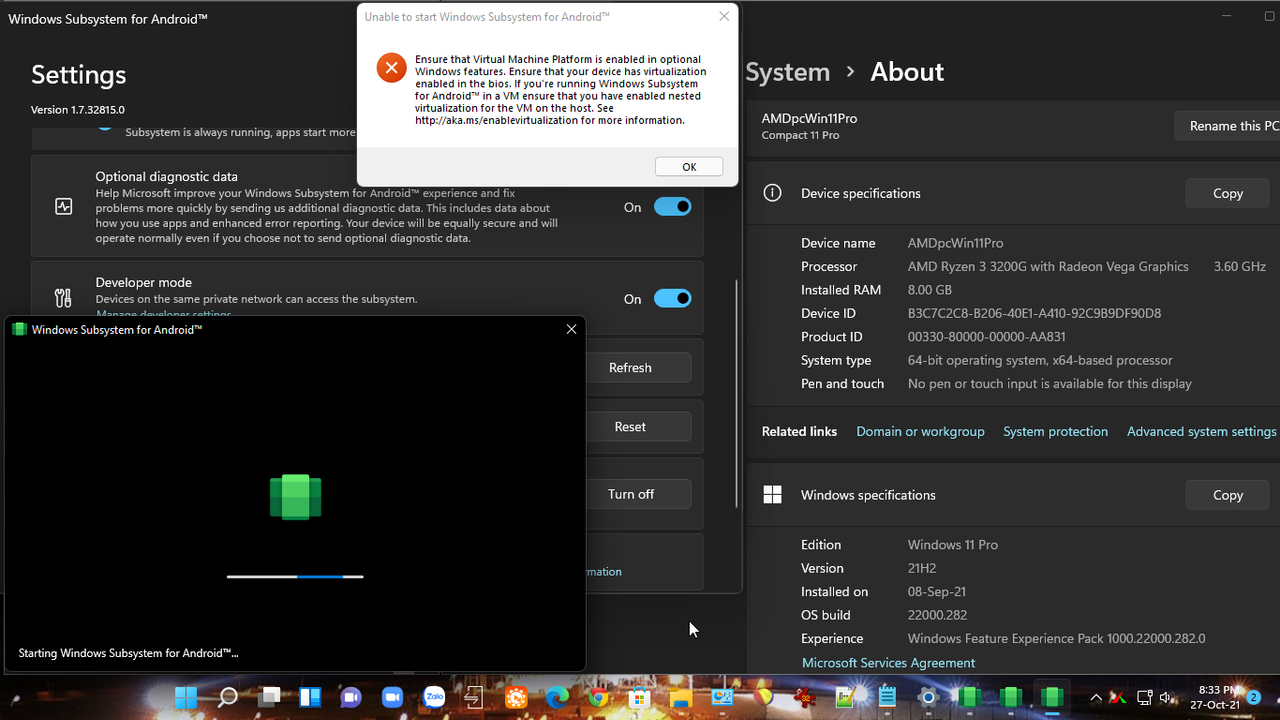Open the Domain or workgroup link

[920, 431]
